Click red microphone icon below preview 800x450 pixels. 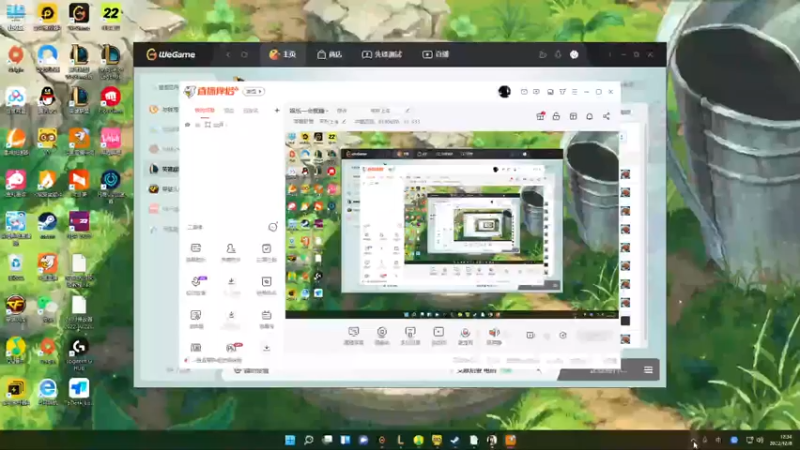point(465,335)
